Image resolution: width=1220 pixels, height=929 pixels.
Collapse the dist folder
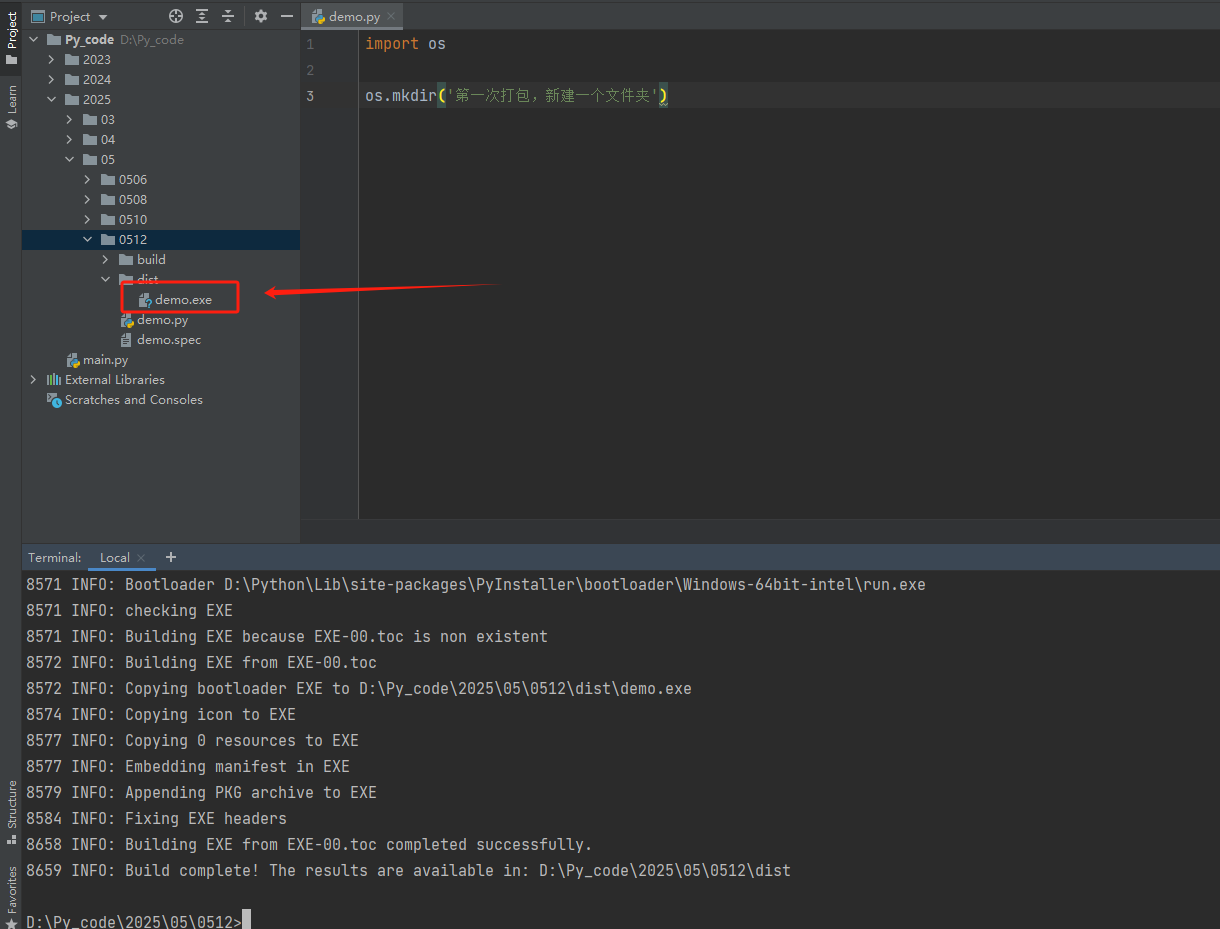point(105,280)
